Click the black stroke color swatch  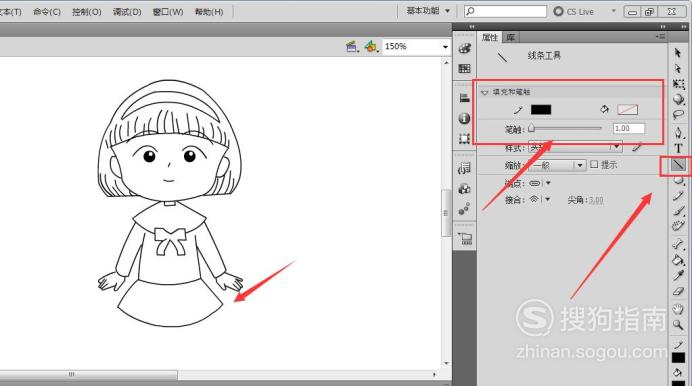(x=541, y=110)
